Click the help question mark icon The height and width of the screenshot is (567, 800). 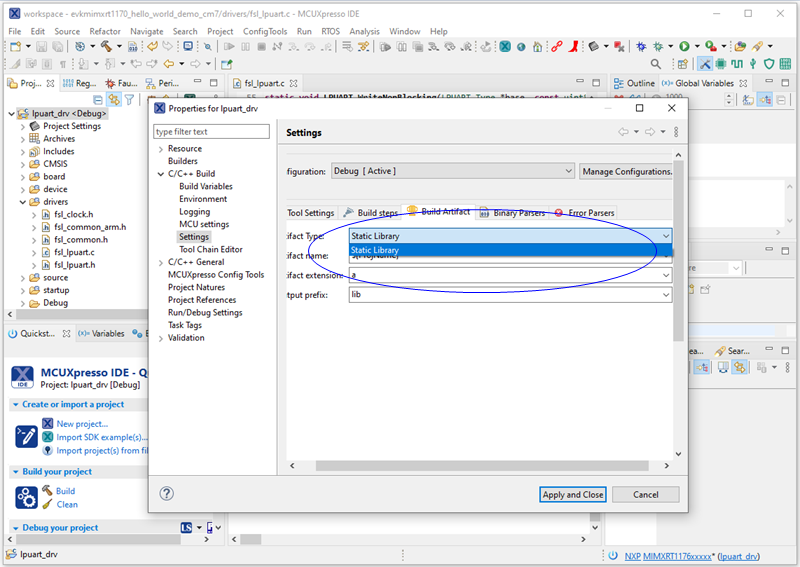pyautogui.click(x=167, y=493)
